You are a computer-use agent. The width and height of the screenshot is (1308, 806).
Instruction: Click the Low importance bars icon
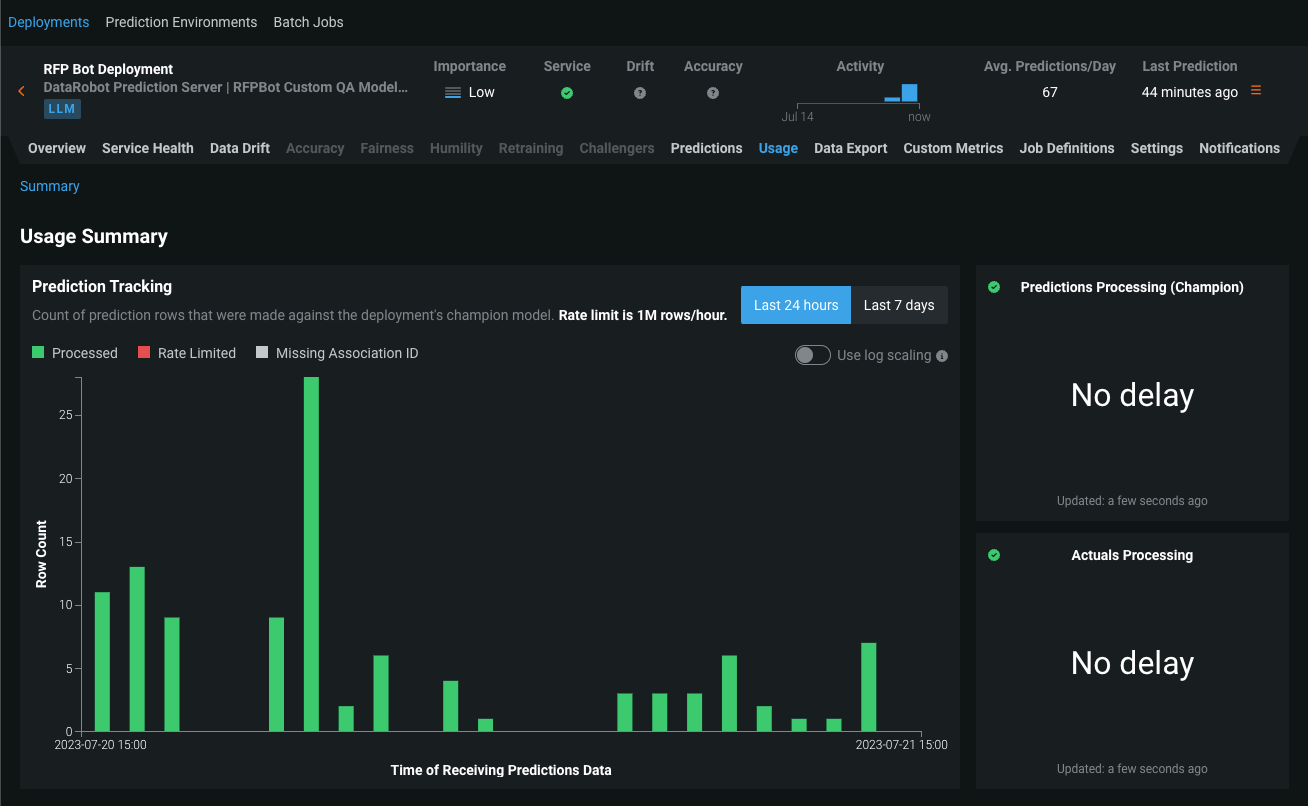pos(453,92)
